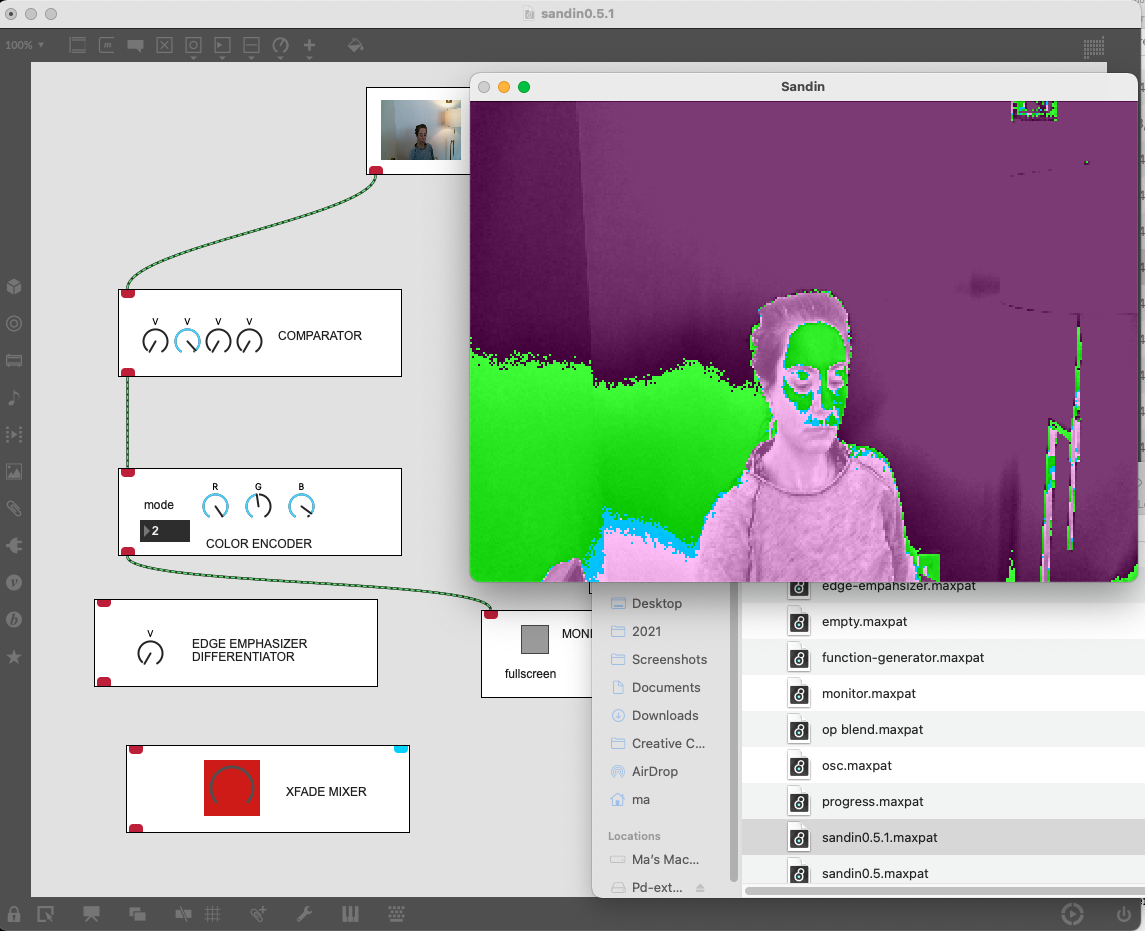Select Ma's Mac under Locations
The height and width of the screenshot is (931, 1145).
point(665,859)
